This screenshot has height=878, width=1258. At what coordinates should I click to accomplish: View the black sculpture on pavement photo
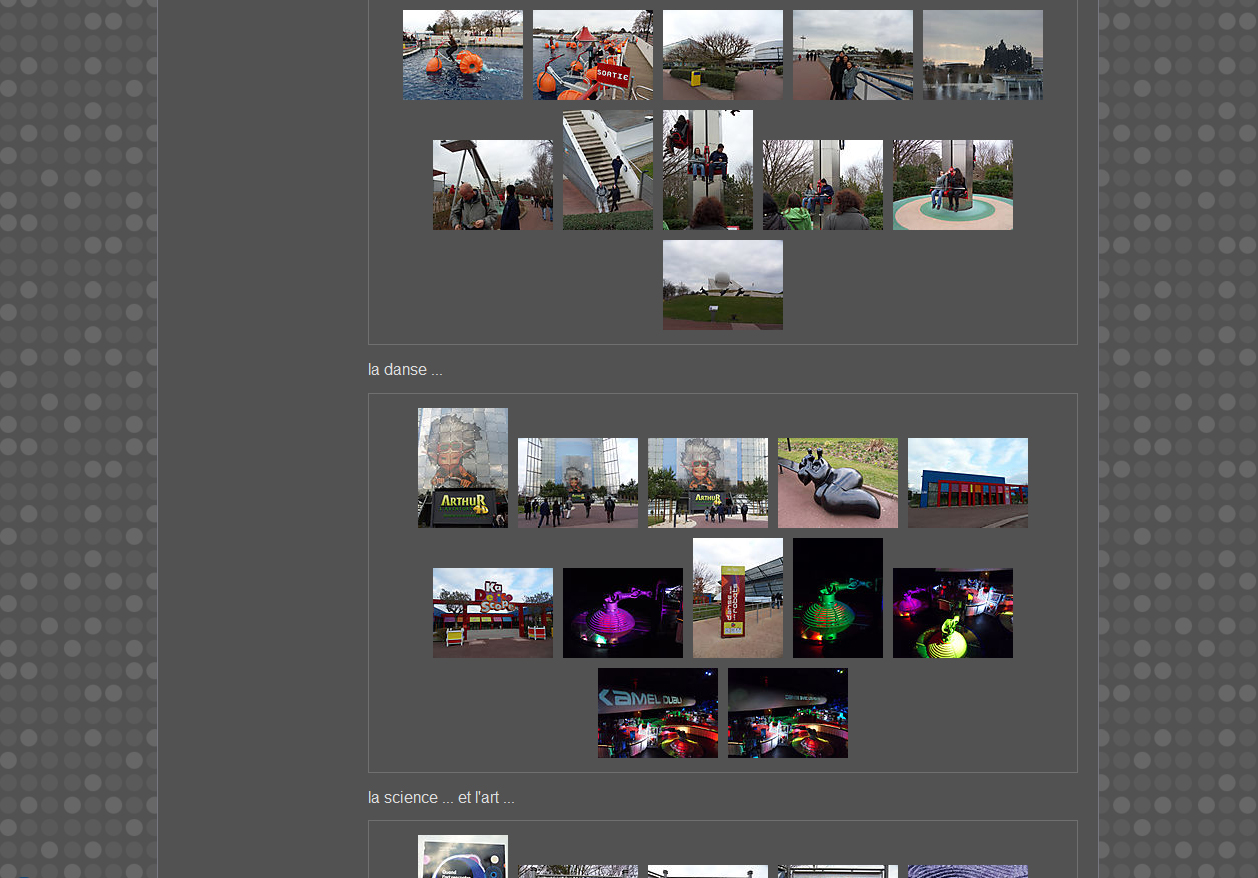tap(837, 482)
